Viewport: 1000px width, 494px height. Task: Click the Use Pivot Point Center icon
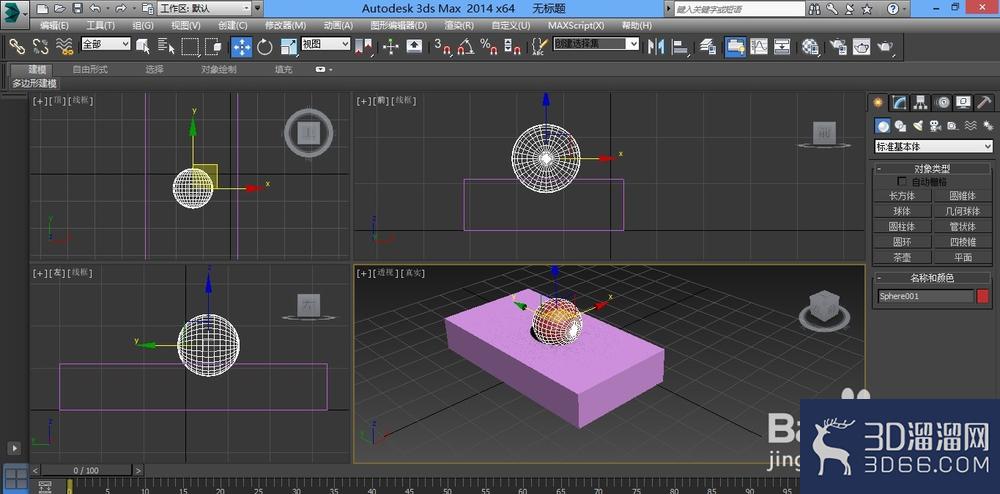364,46
